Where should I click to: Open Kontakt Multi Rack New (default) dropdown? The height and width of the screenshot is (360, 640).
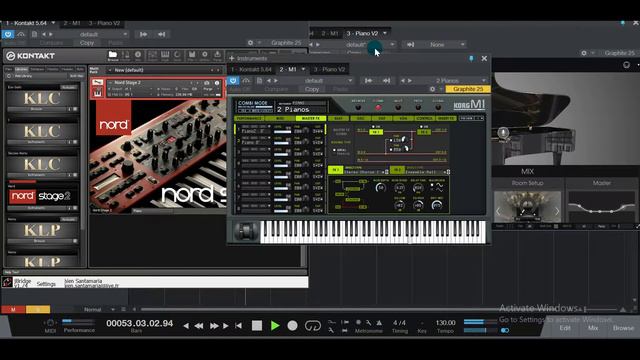164,70
